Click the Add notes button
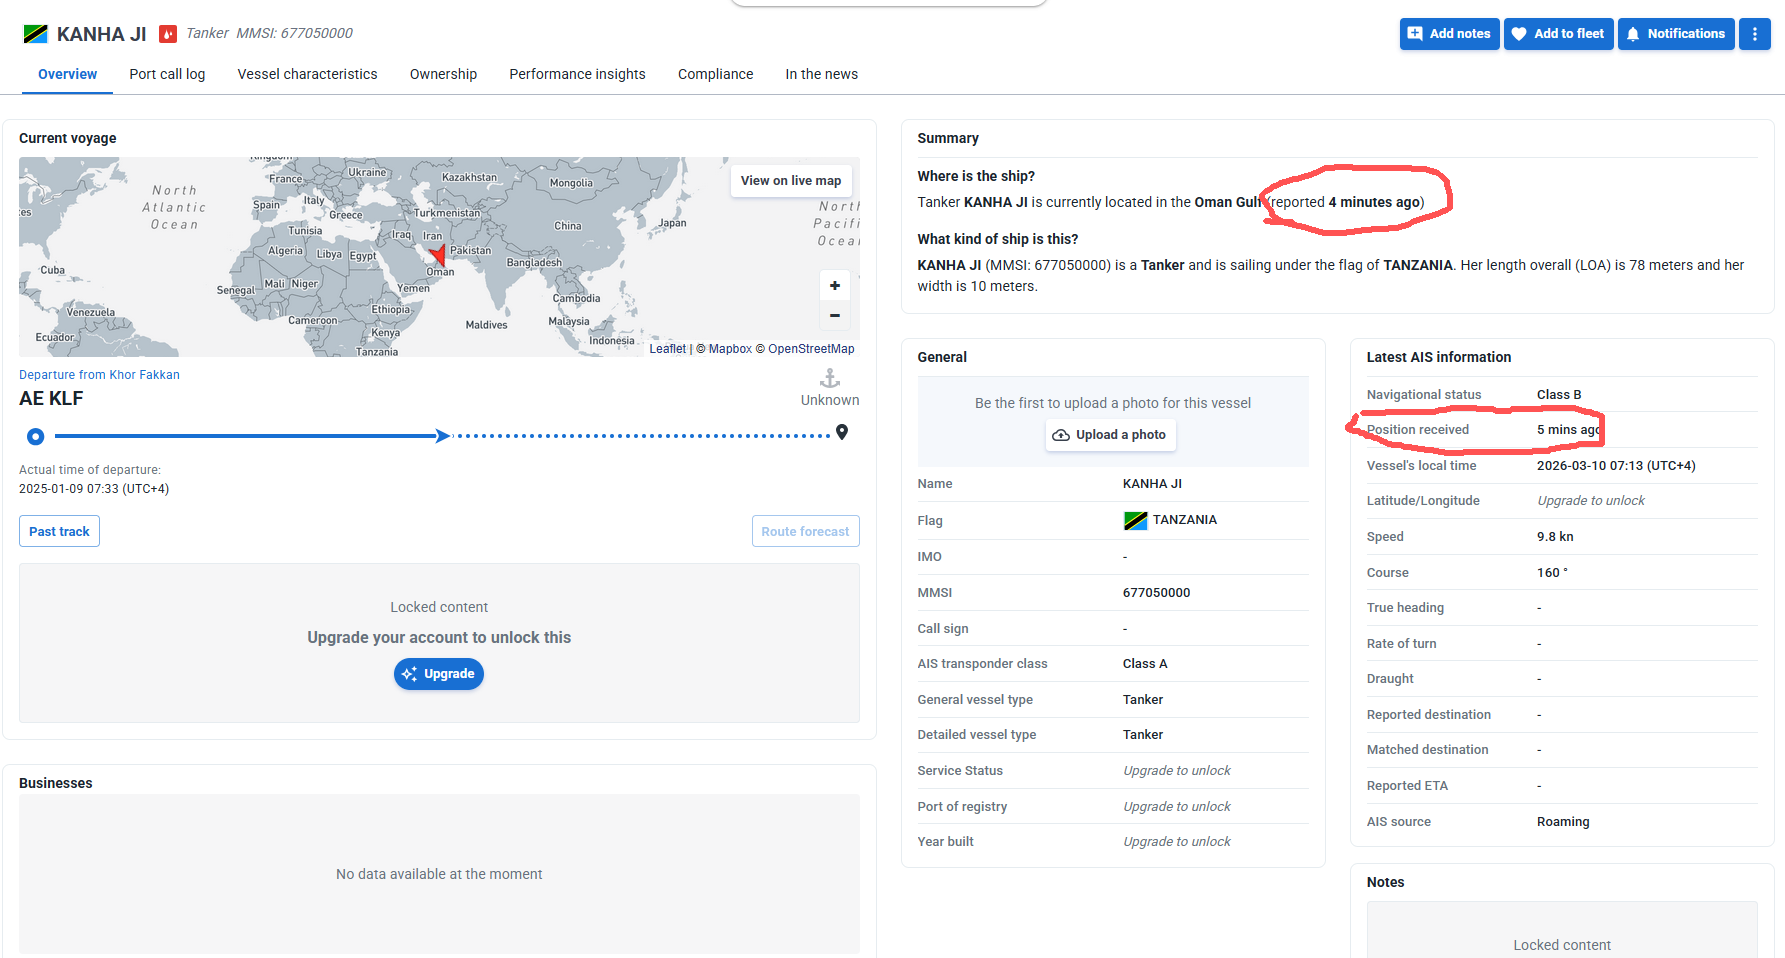Viewport: 1785px width, 958px height. pos(1449,34)
